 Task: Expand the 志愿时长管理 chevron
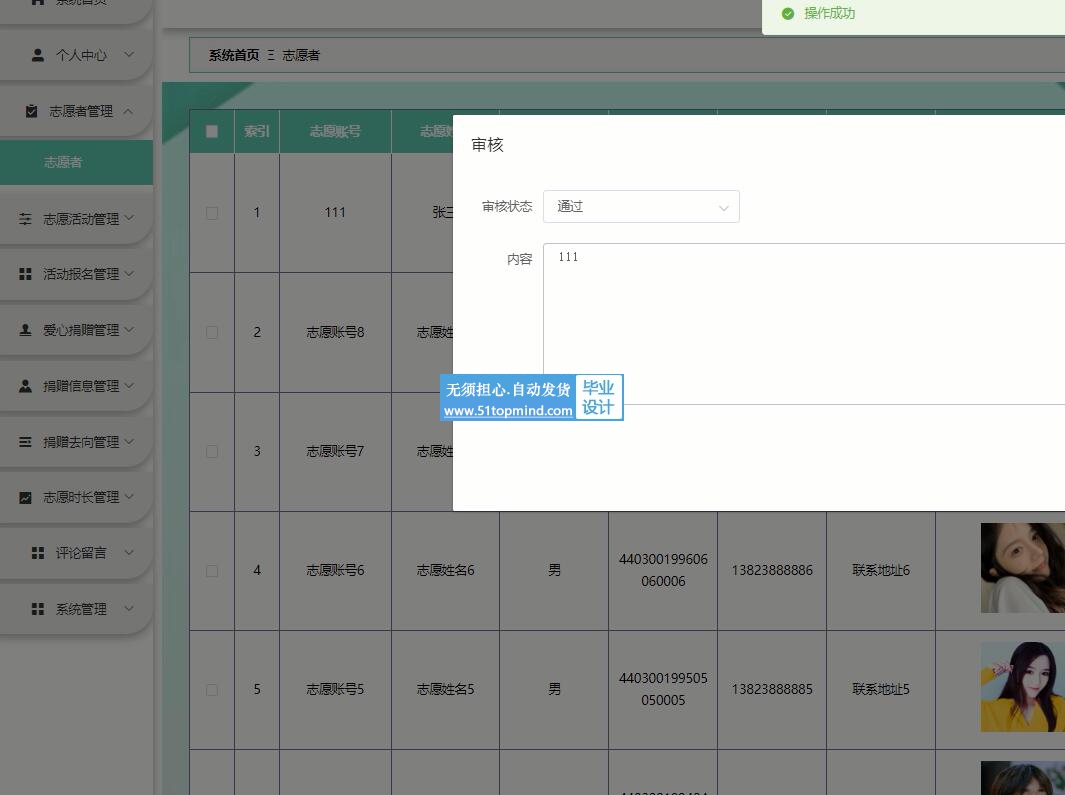point(129,497)
